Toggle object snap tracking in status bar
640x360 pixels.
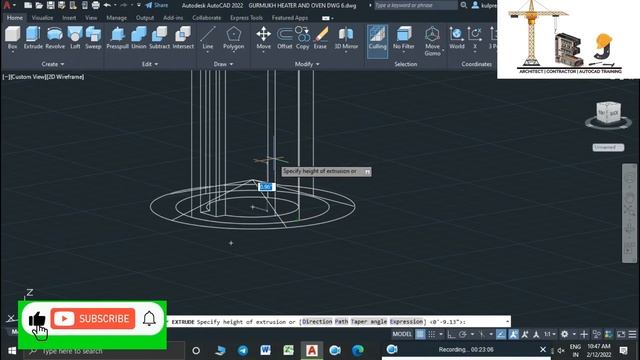coord(501,334)
